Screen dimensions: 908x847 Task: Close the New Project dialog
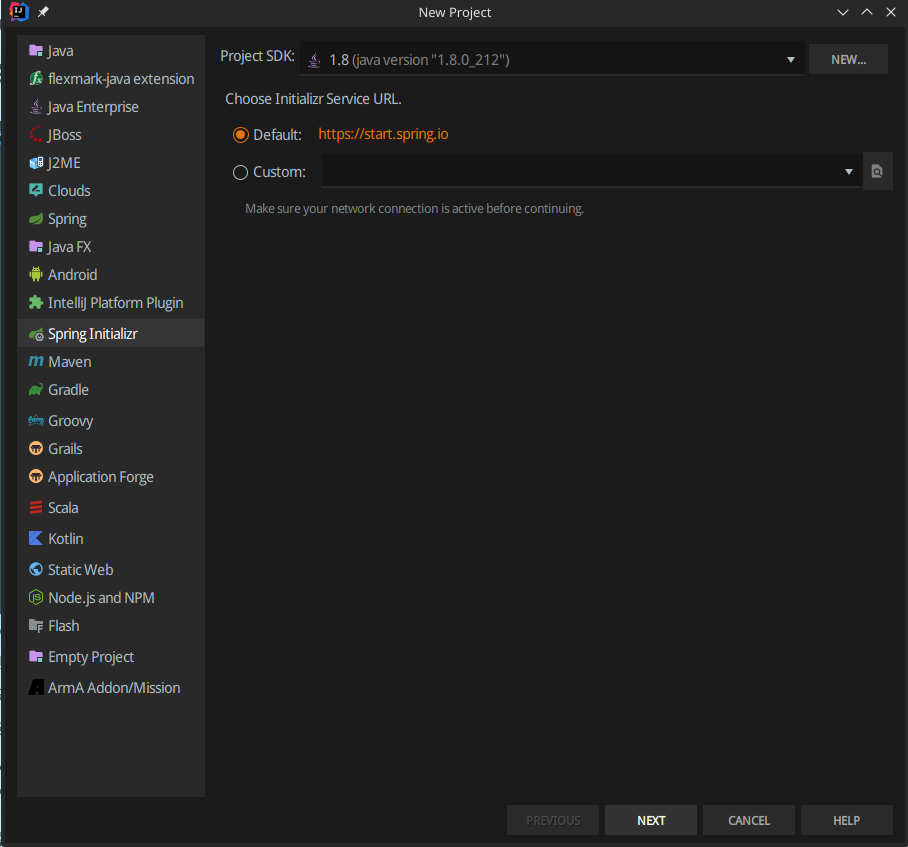[x=891, y=12]
